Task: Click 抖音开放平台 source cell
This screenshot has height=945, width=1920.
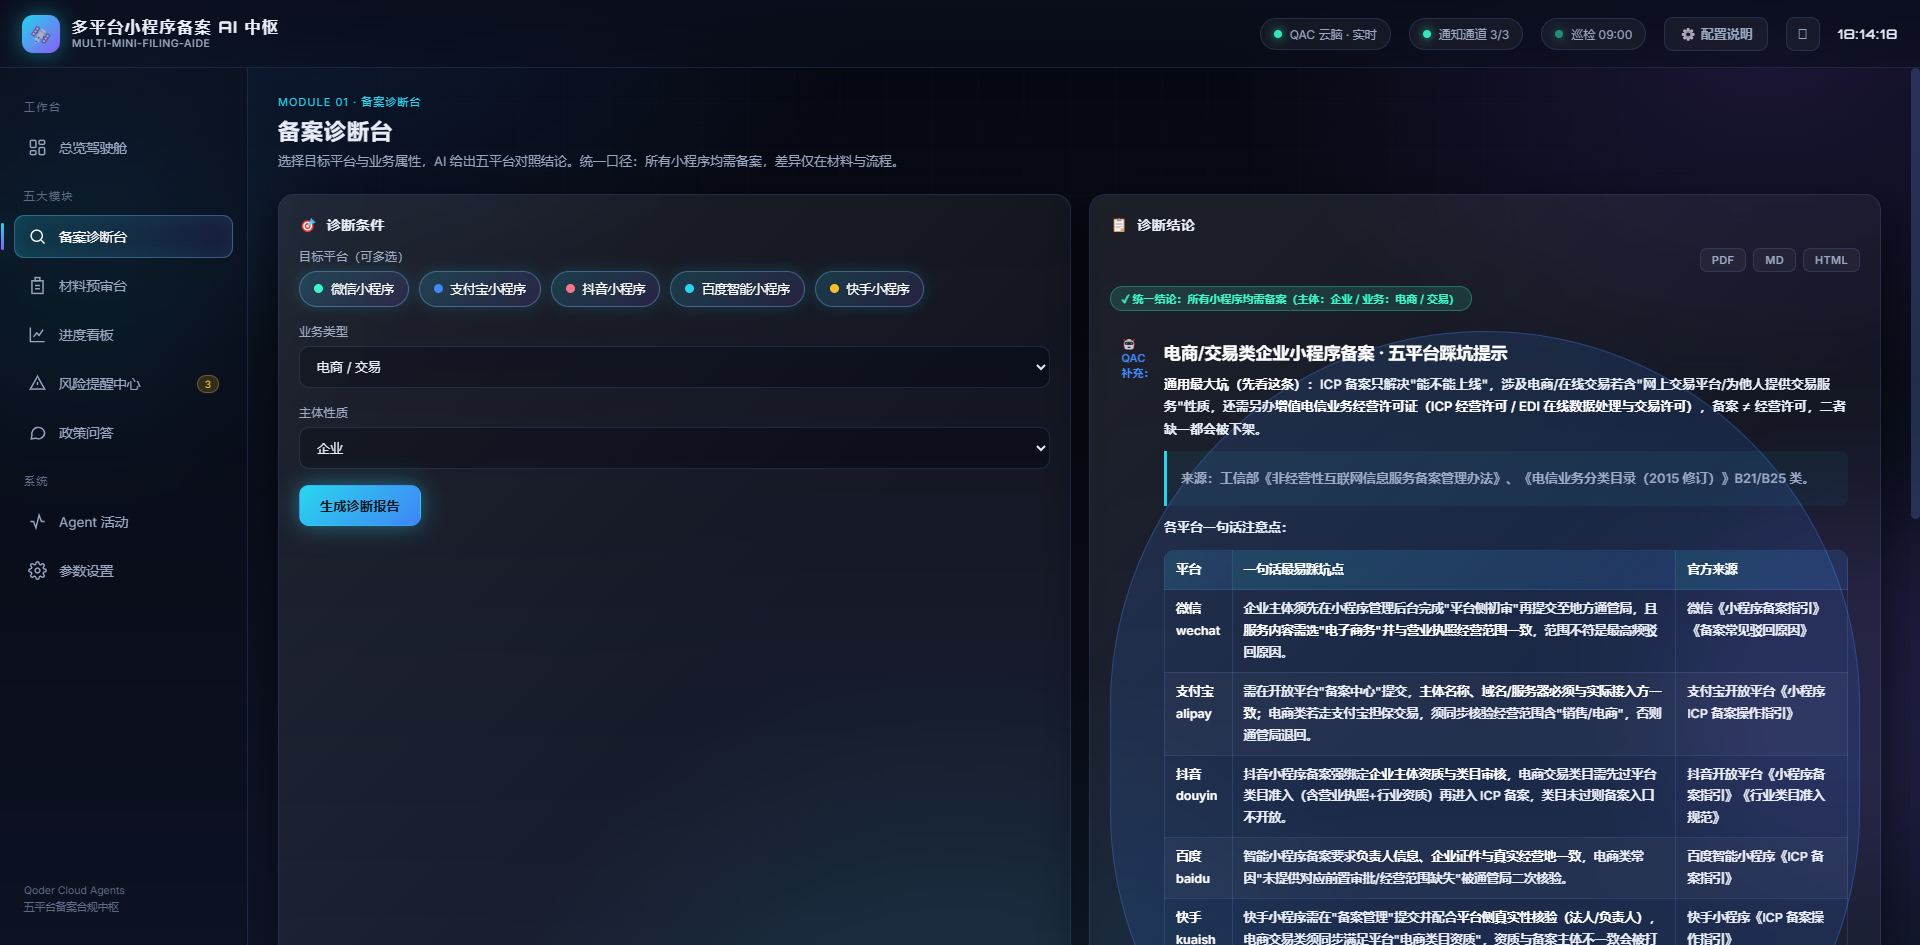Action: 1761,796
